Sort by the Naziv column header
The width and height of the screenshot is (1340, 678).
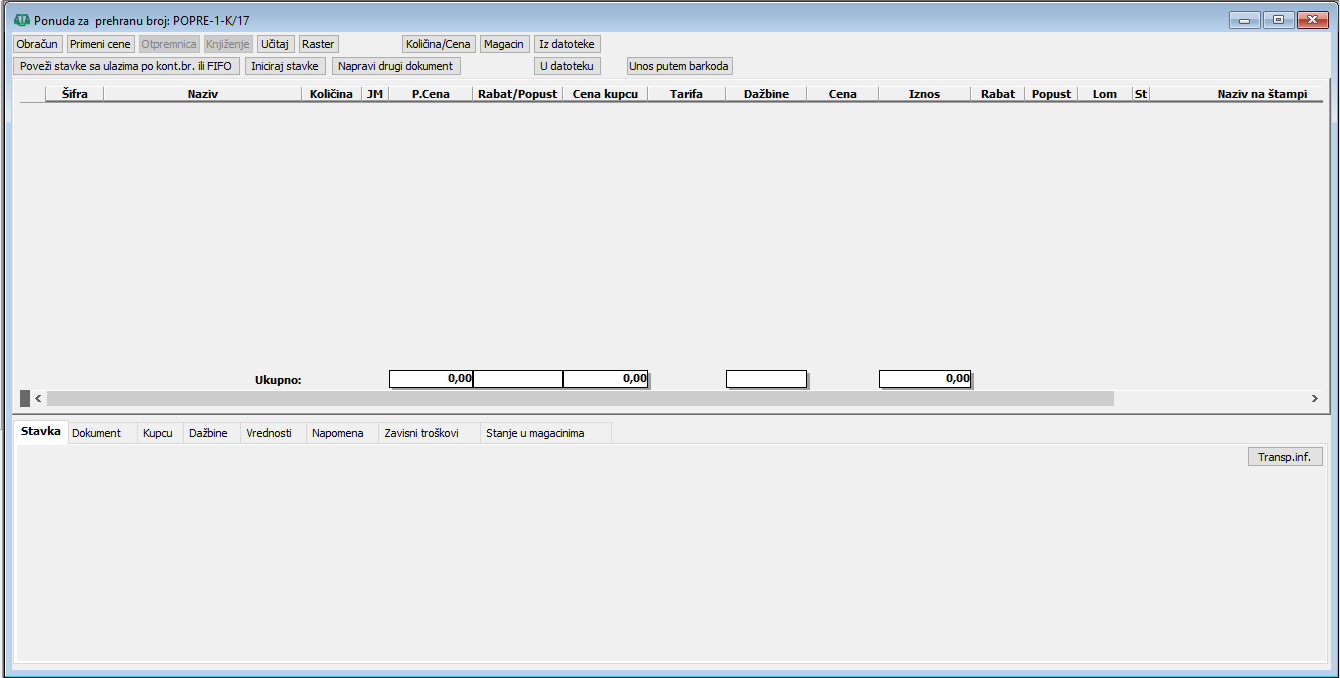click(x=202, y=94)
